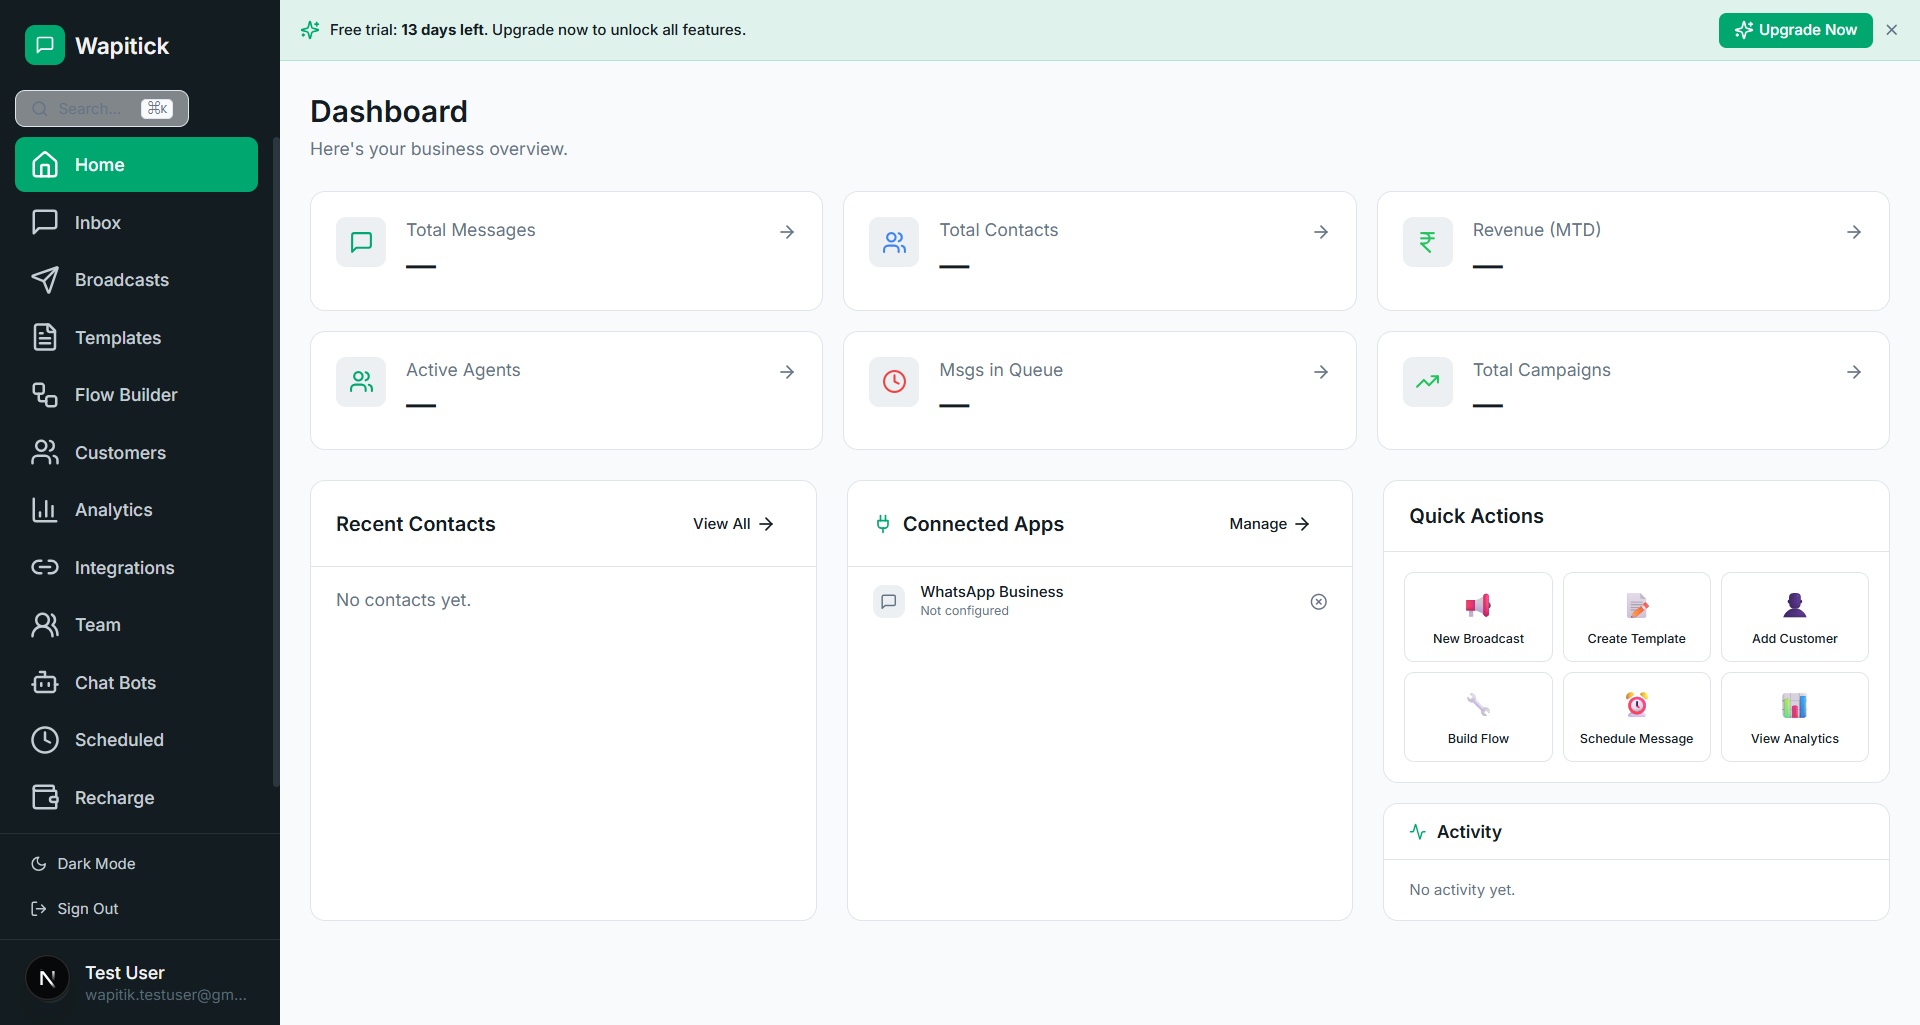Click the WhatsApp Business status x-circle icon

point(1319,602)
